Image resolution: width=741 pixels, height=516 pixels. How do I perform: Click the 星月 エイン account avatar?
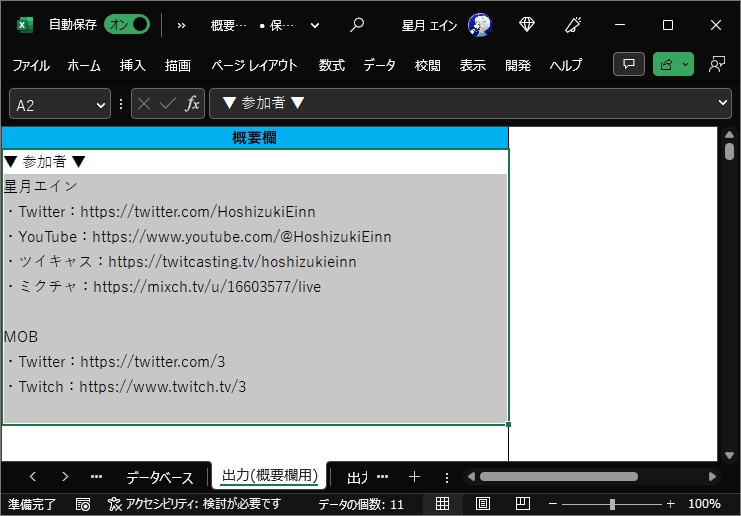[x=480, y=25]
